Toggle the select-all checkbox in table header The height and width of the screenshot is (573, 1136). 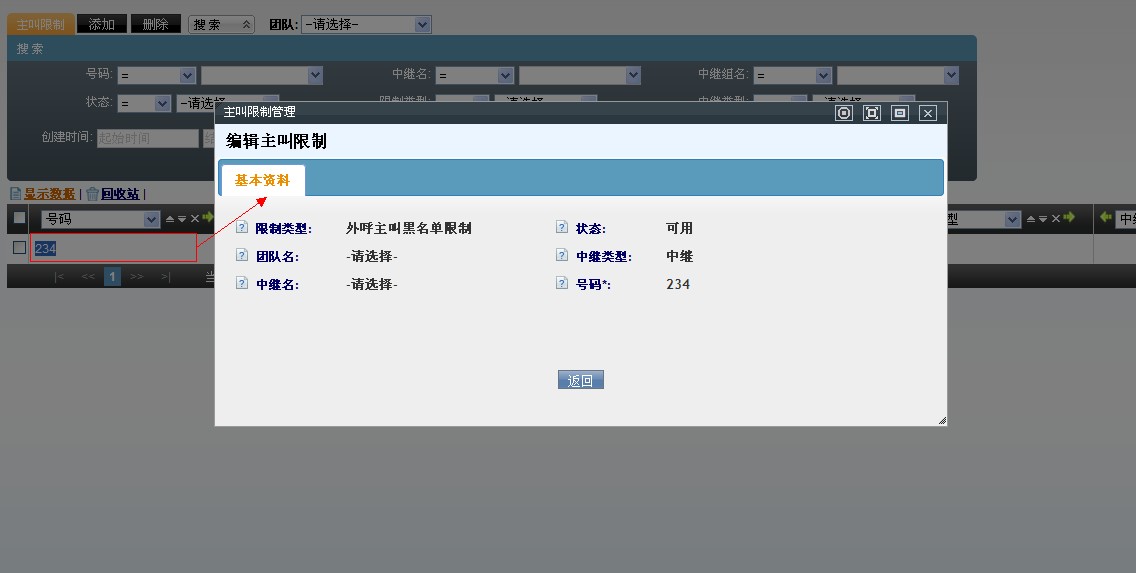pos(20,218)
